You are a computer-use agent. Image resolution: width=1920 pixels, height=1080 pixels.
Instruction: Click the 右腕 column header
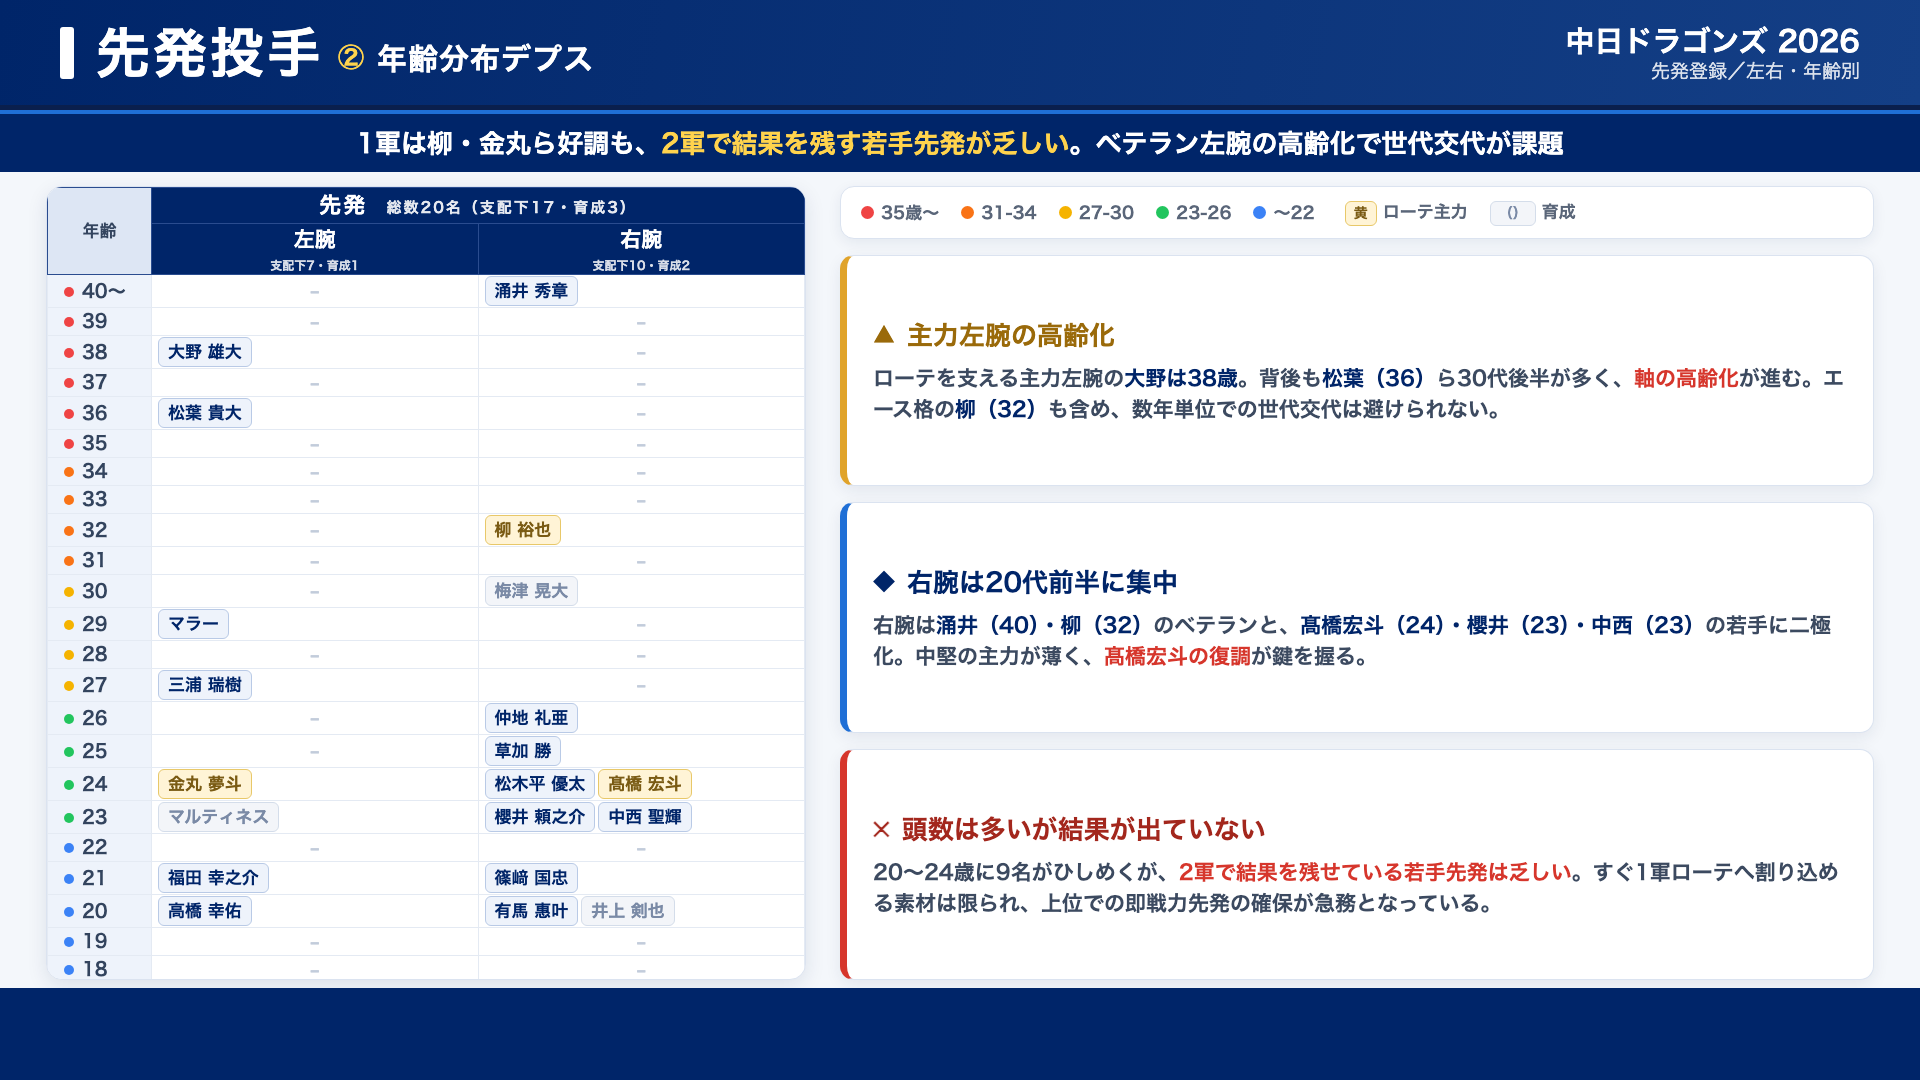641,249
